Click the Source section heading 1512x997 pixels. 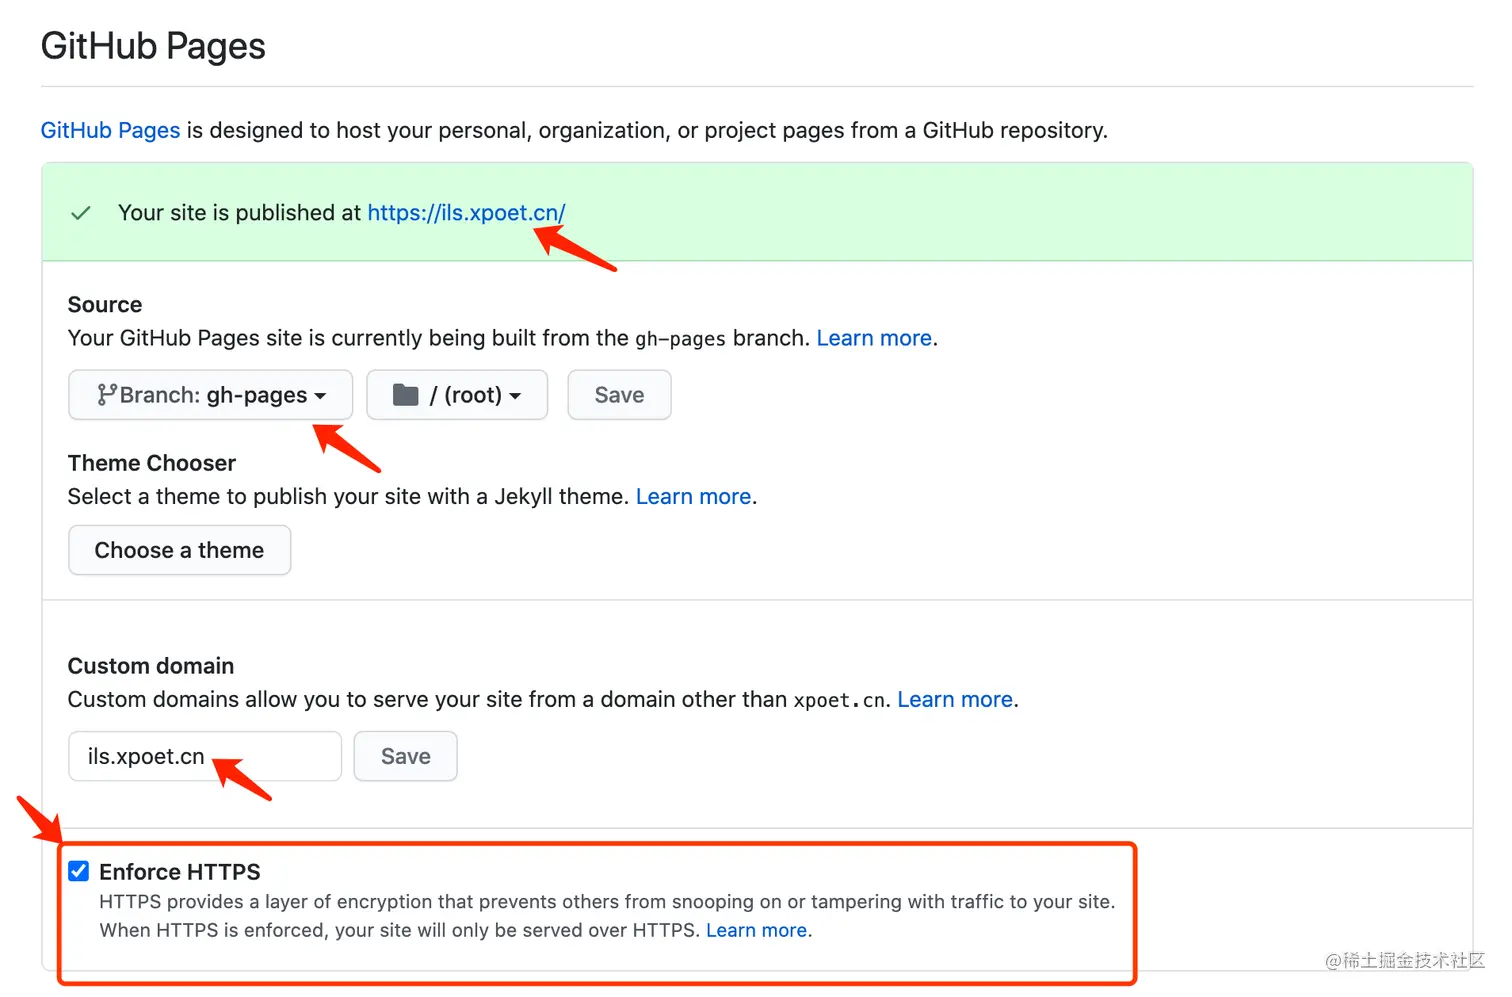point(105,305)
